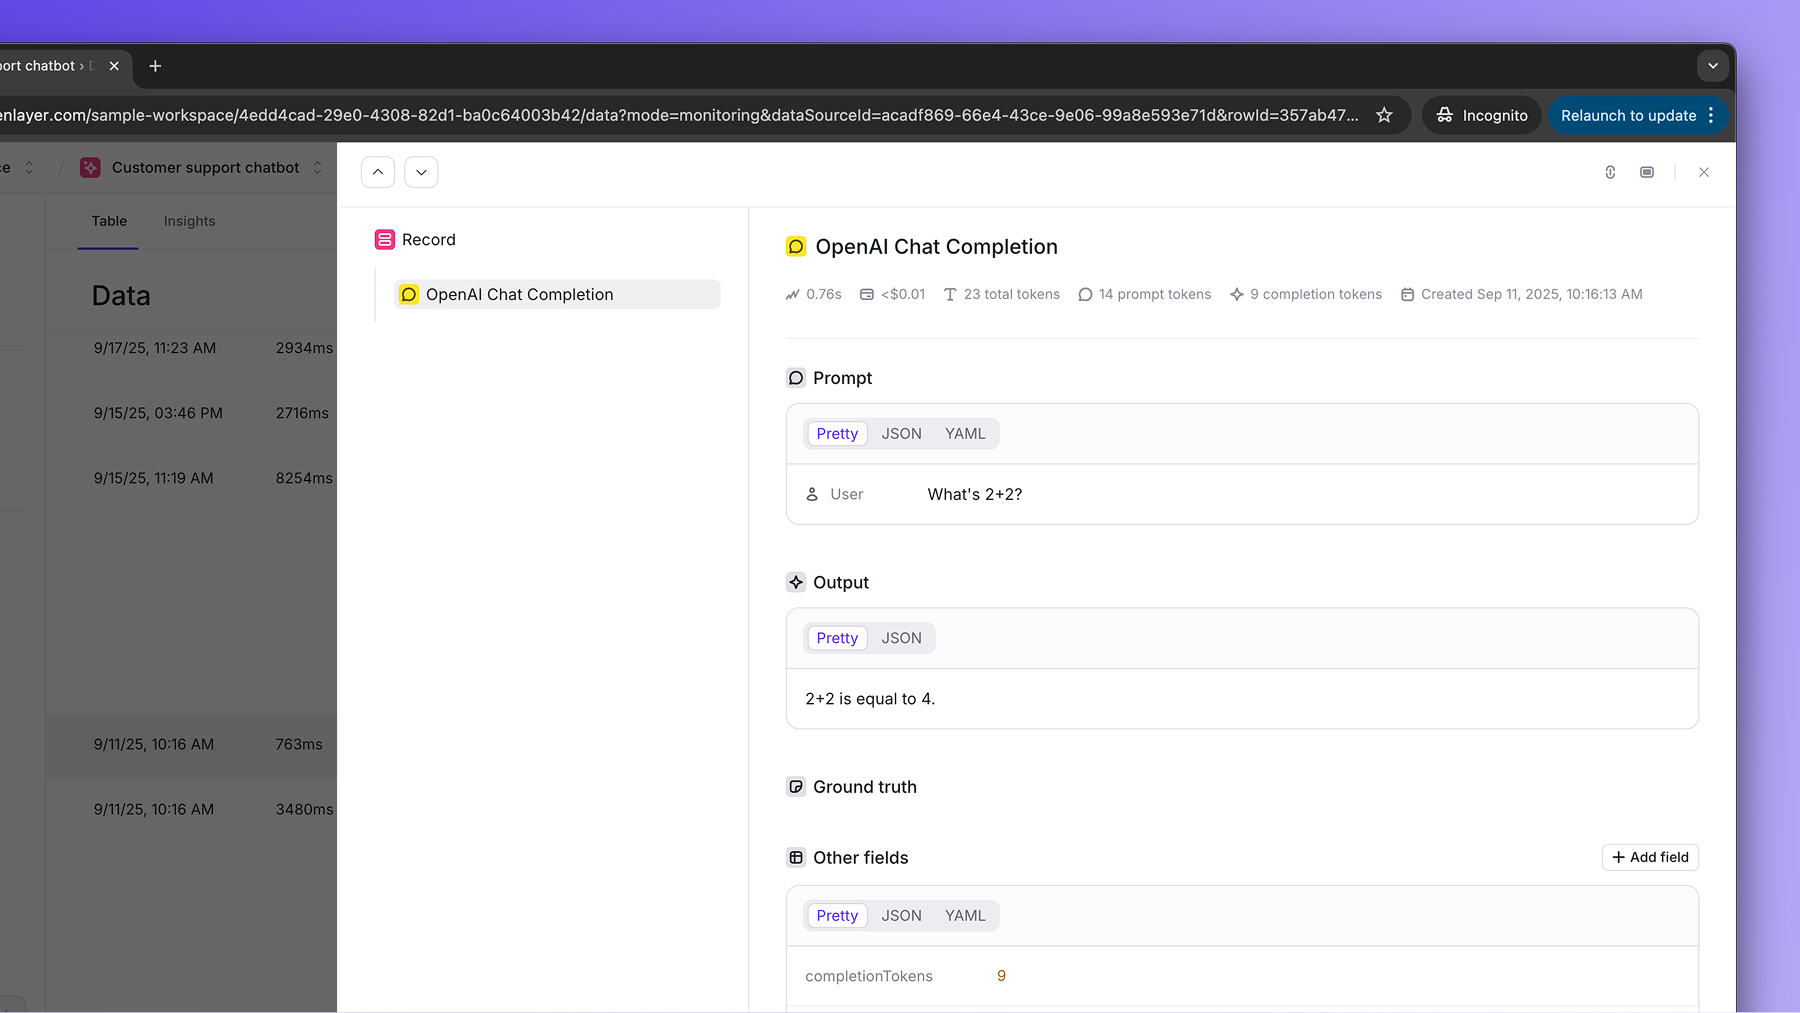Click the Incognito indicator

point(1482,115)
